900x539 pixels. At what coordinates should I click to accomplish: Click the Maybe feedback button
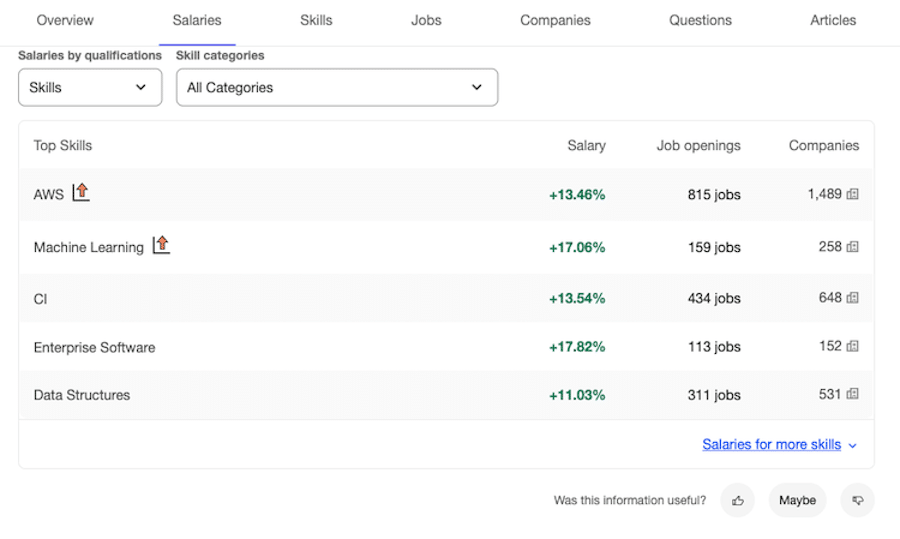[797, 500]
